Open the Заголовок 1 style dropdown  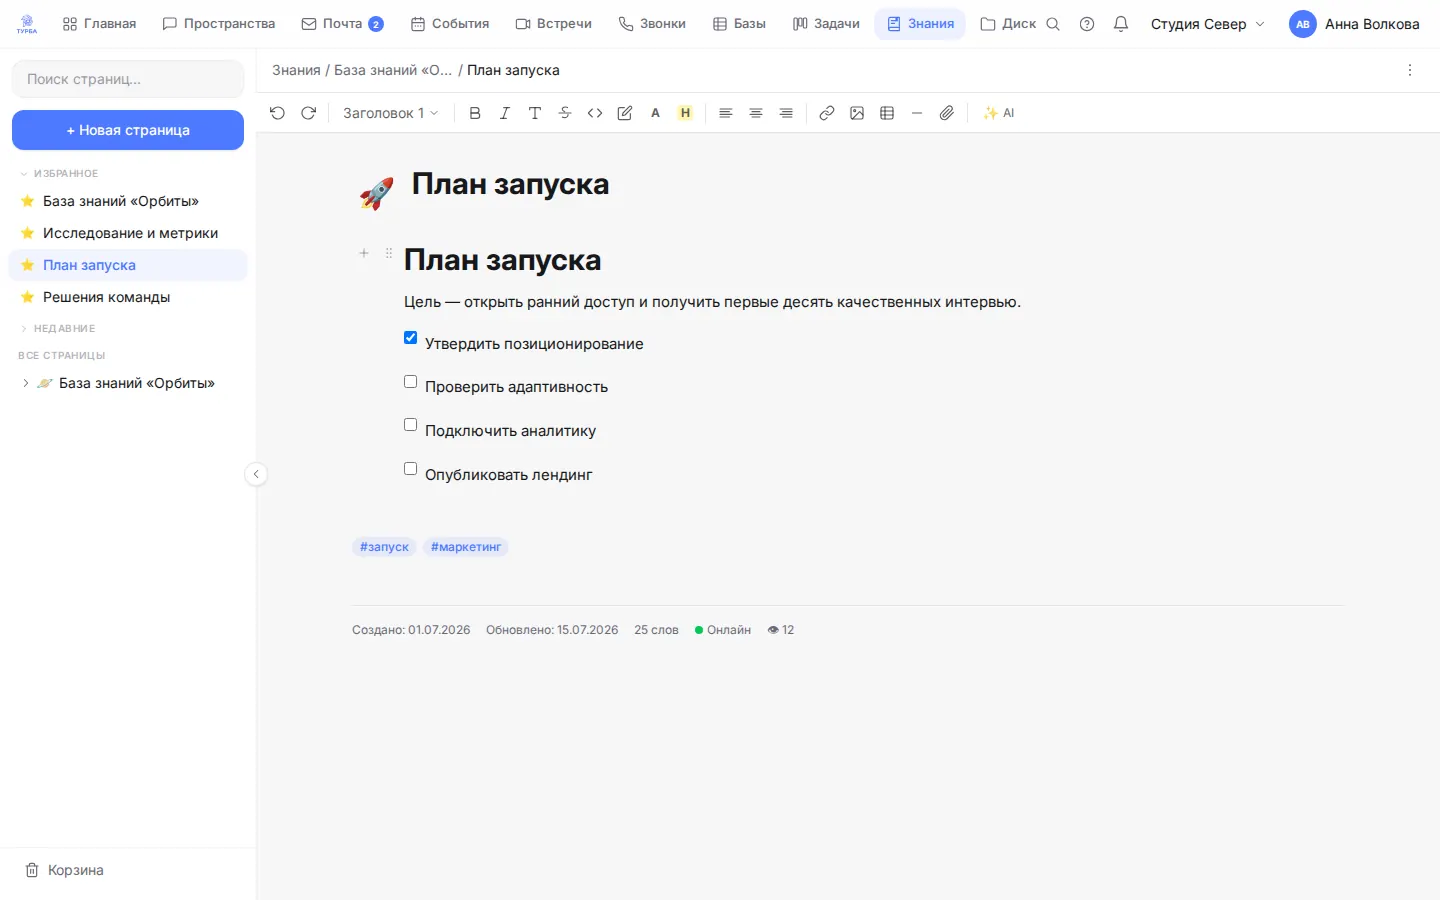[391, 113]
